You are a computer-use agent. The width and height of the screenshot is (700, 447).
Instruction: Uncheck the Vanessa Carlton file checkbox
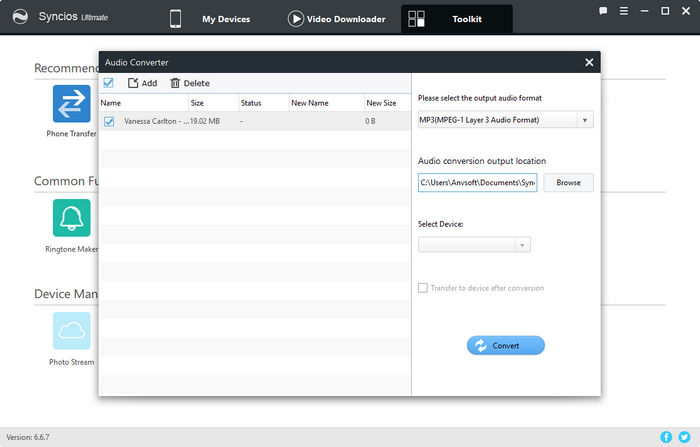click(109, 121)
